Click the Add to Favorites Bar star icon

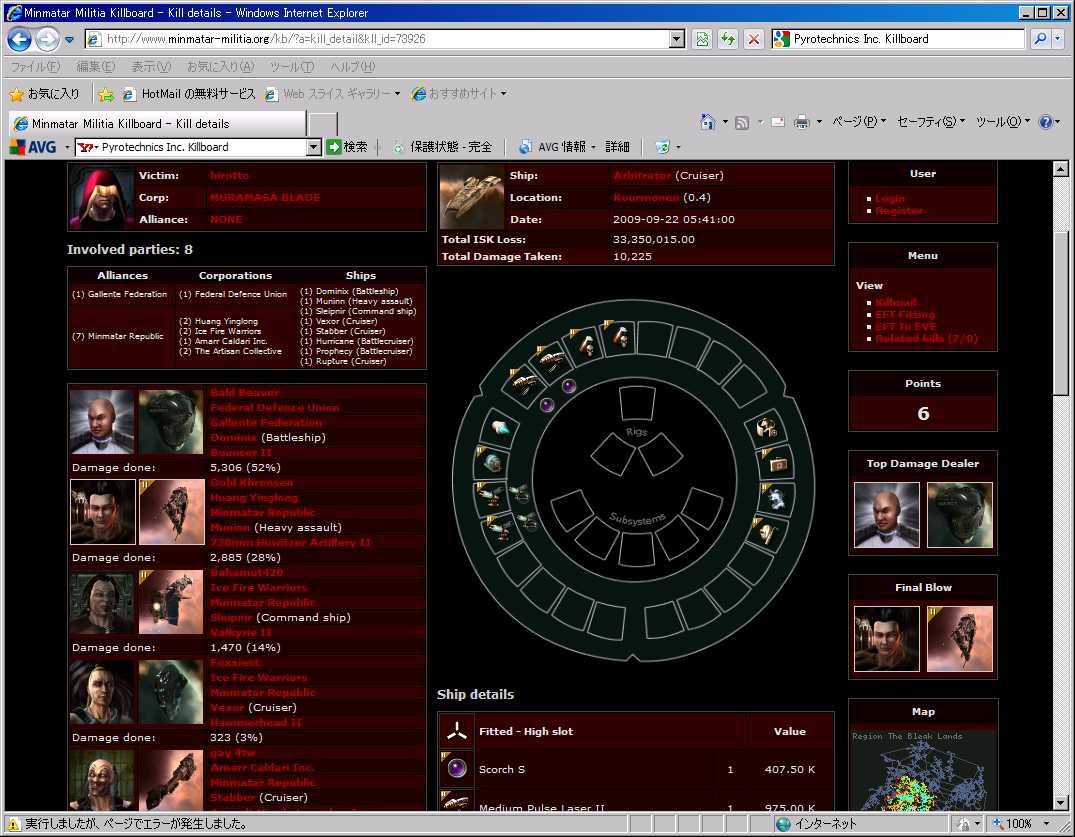[x=106, y=94]
